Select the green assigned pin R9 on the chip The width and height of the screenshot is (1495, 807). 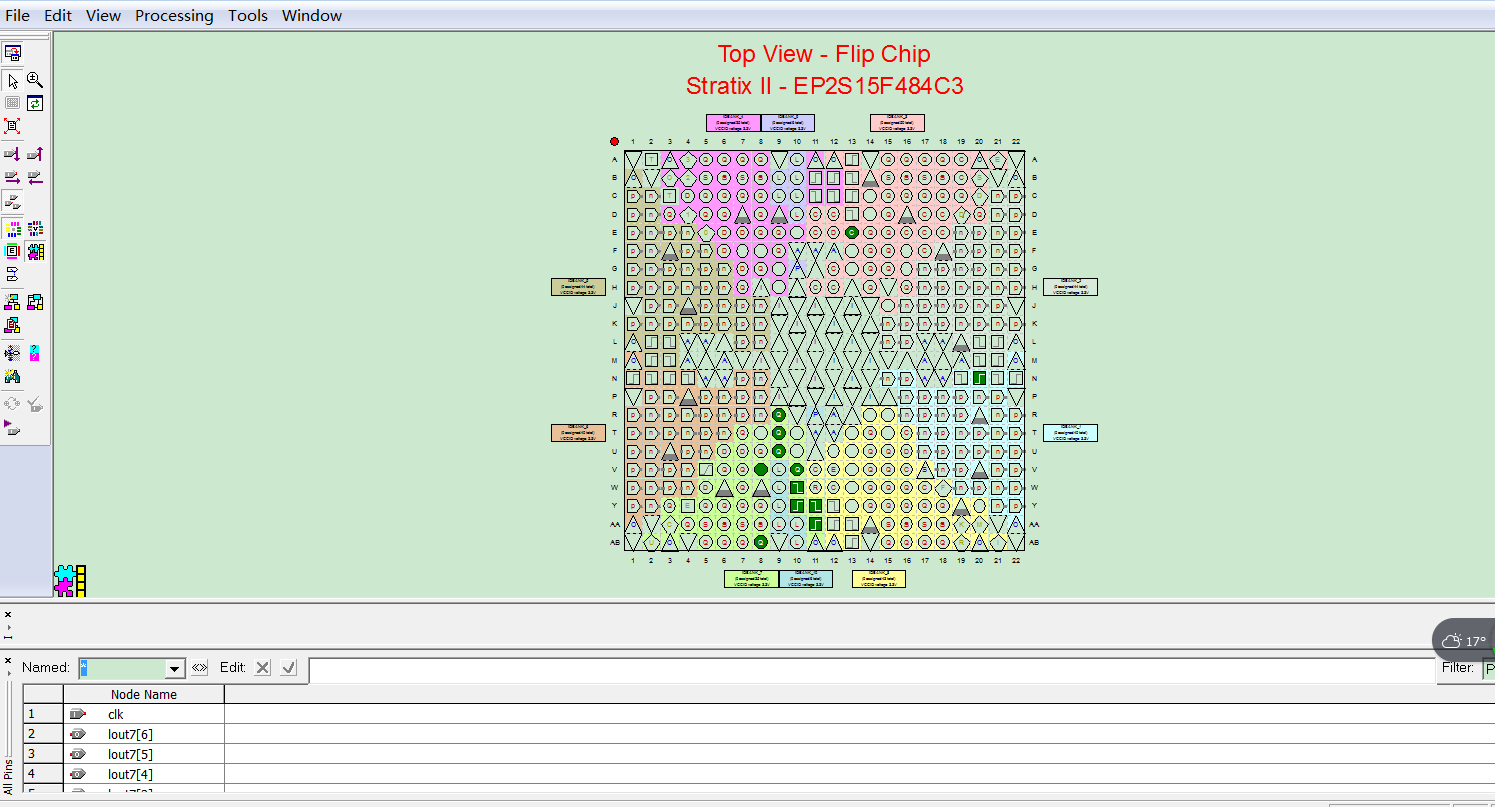[x=779, y=414]
